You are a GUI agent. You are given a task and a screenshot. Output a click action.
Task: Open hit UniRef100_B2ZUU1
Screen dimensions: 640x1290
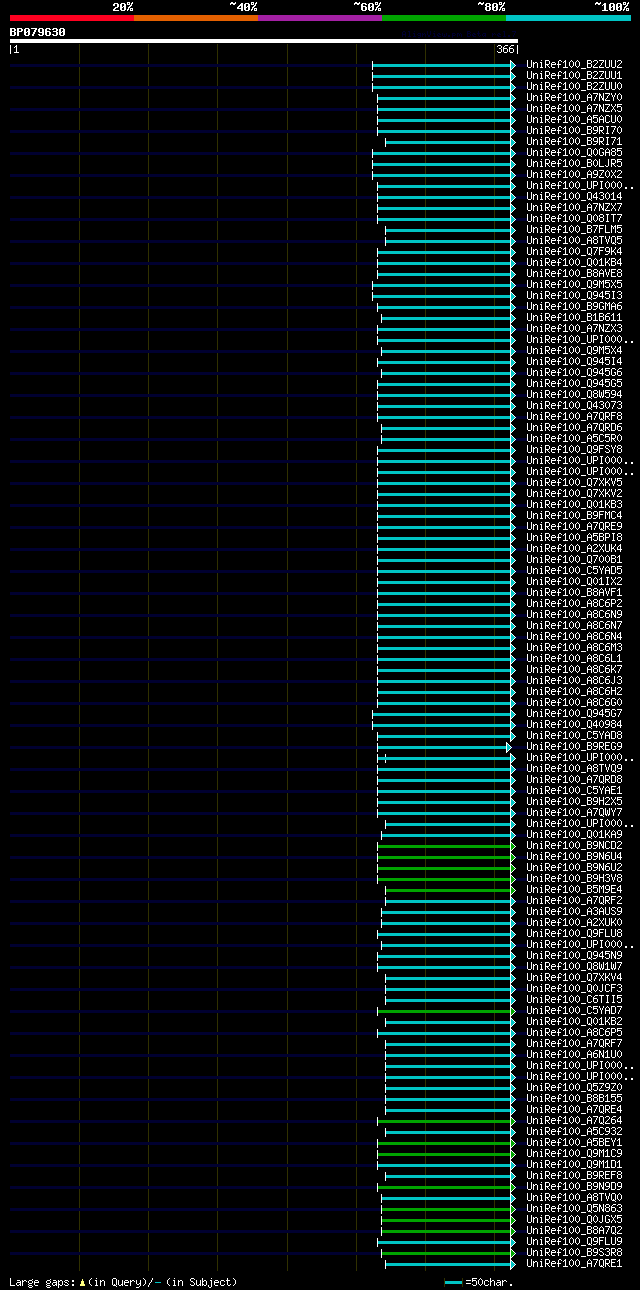(x=574, y=75)
